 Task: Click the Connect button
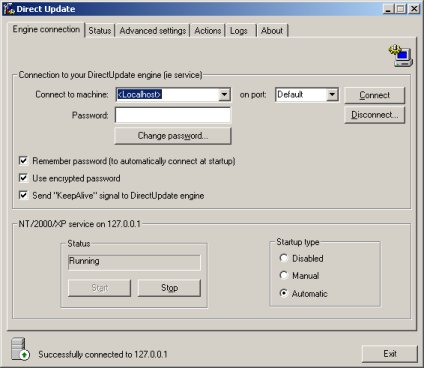(375, 95)
